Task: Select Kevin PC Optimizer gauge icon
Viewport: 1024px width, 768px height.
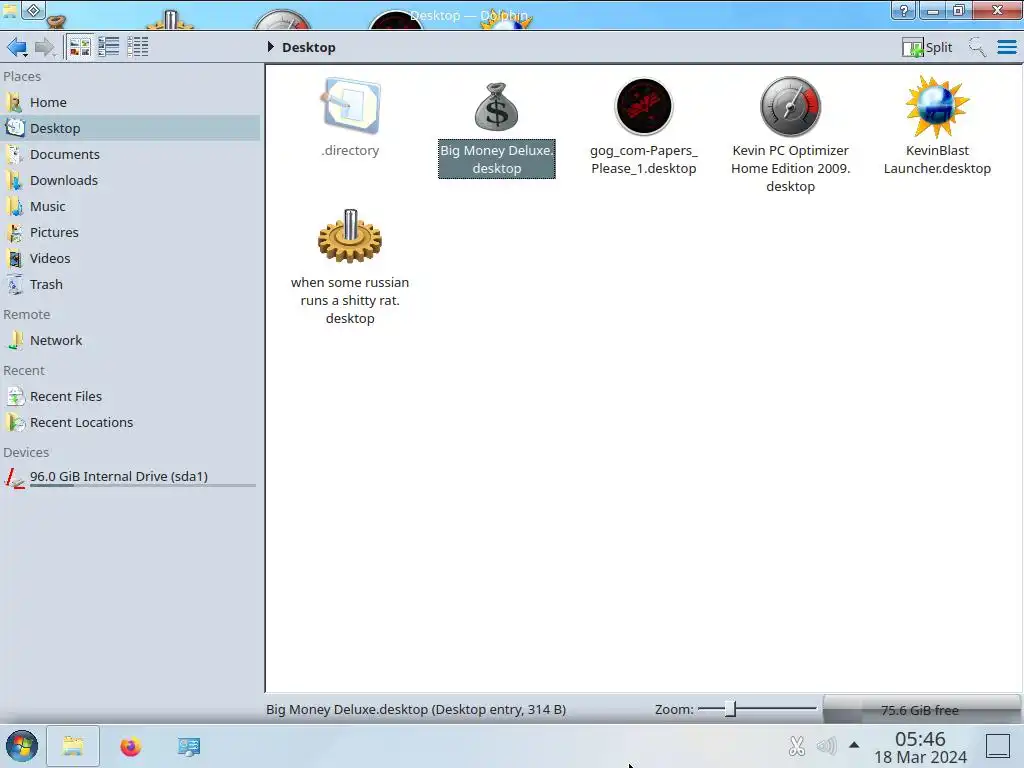Action: click(x=790, y=106)
